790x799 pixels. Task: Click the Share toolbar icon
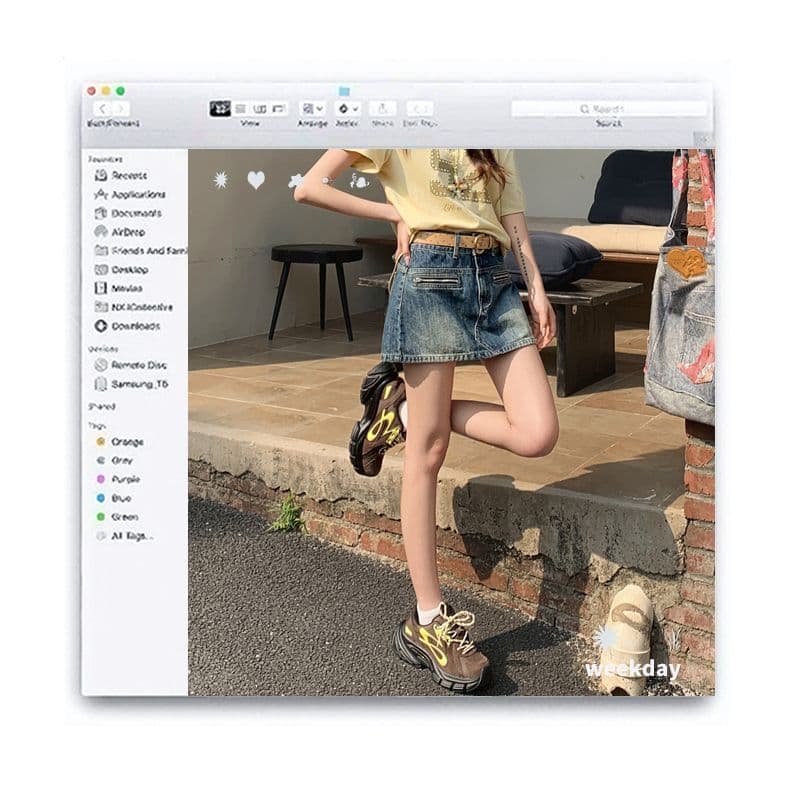(x=383, y=109)
